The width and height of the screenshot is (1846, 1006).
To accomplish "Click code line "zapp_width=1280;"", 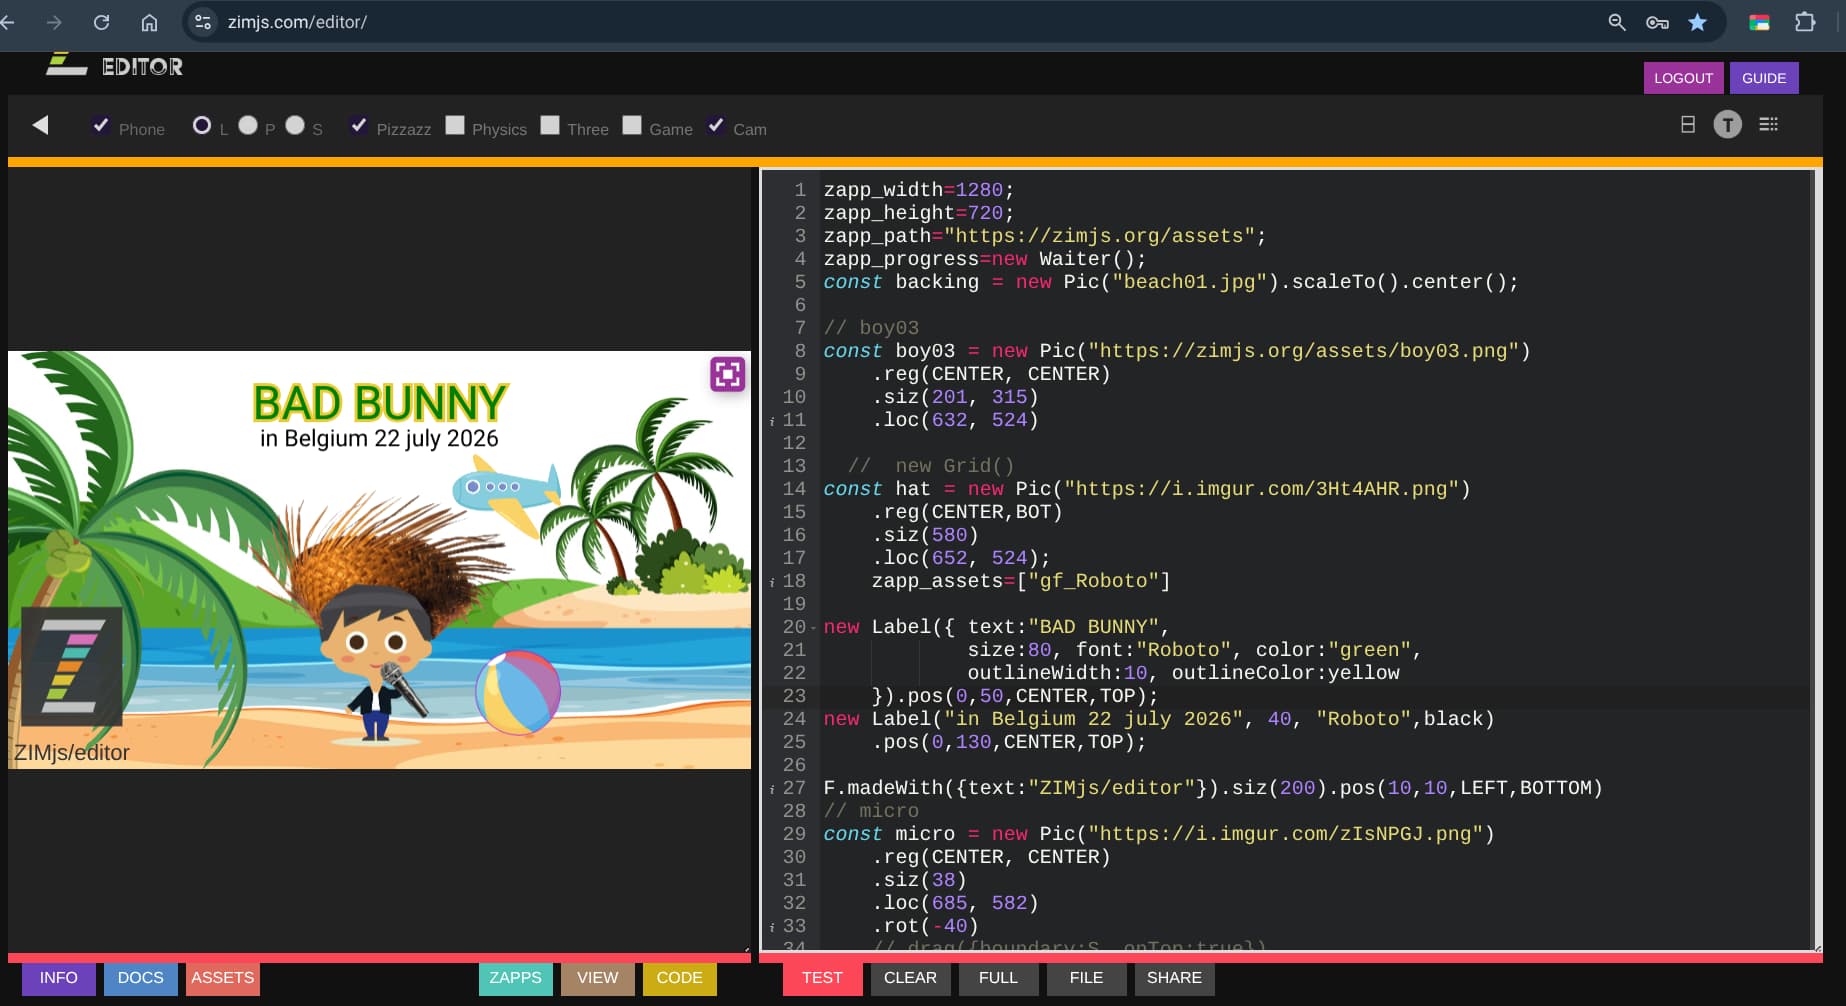I will (918, 190).
